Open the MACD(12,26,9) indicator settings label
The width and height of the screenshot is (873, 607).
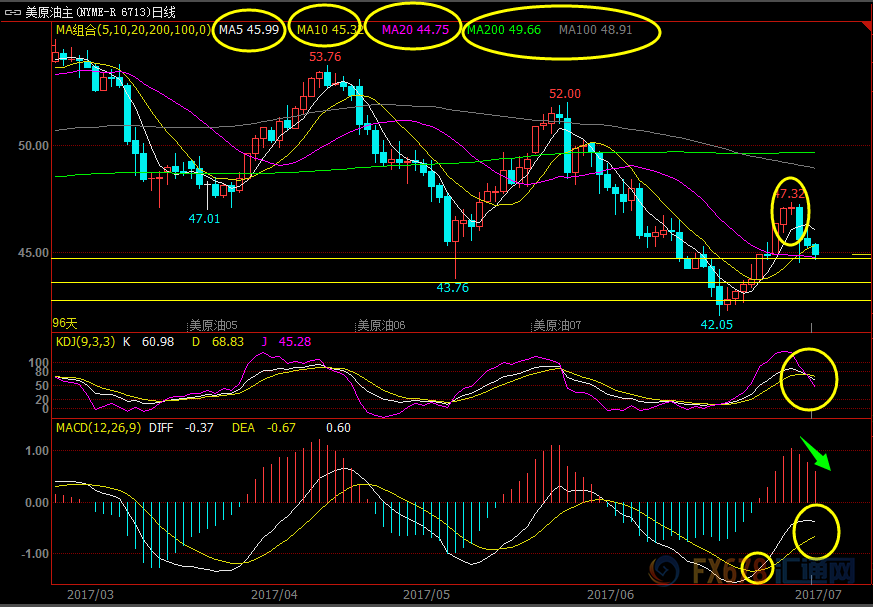[x=95, y=428]
